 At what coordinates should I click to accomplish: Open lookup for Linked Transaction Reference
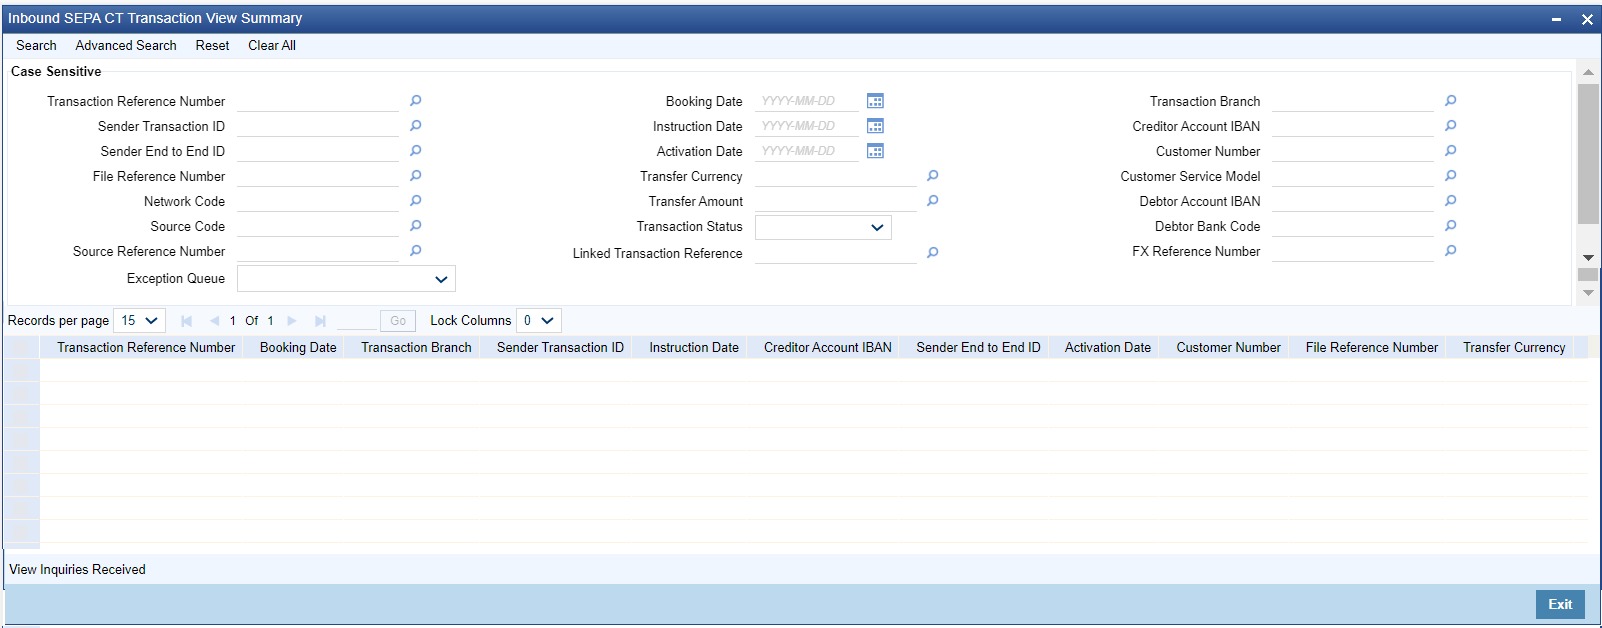pyautogui.click(x=933, y=253)
